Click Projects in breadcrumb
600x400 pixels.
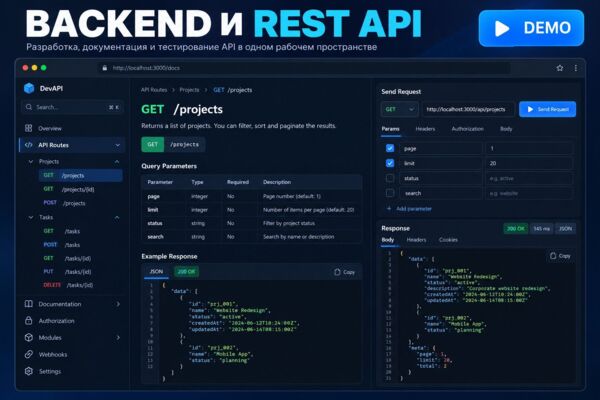click(189, 90)
